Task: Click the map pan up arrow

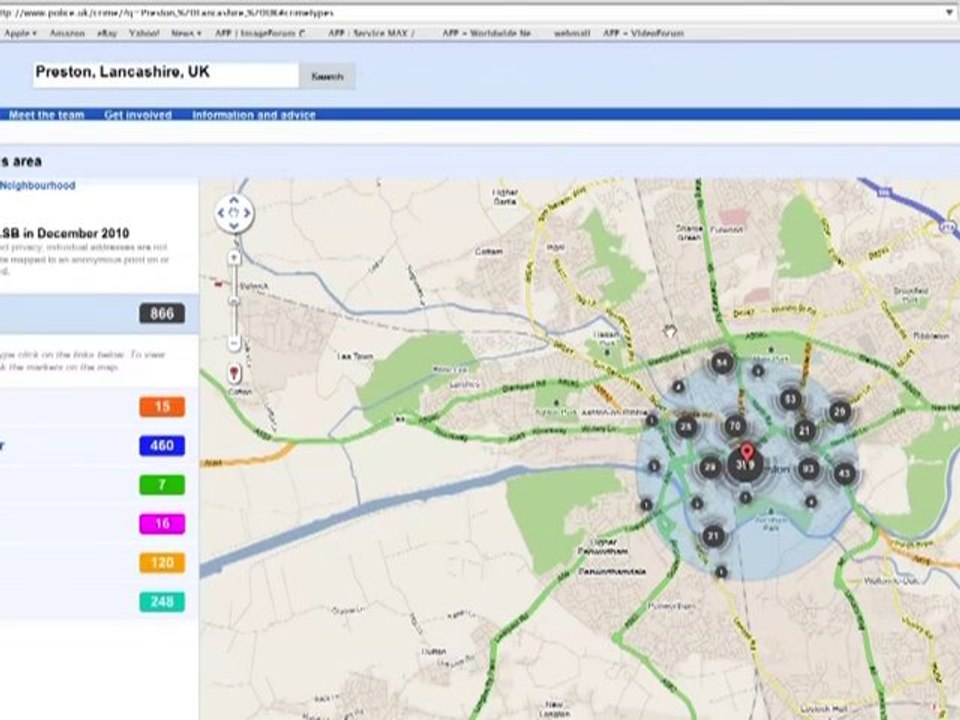Action: click(x=234, y=199)
